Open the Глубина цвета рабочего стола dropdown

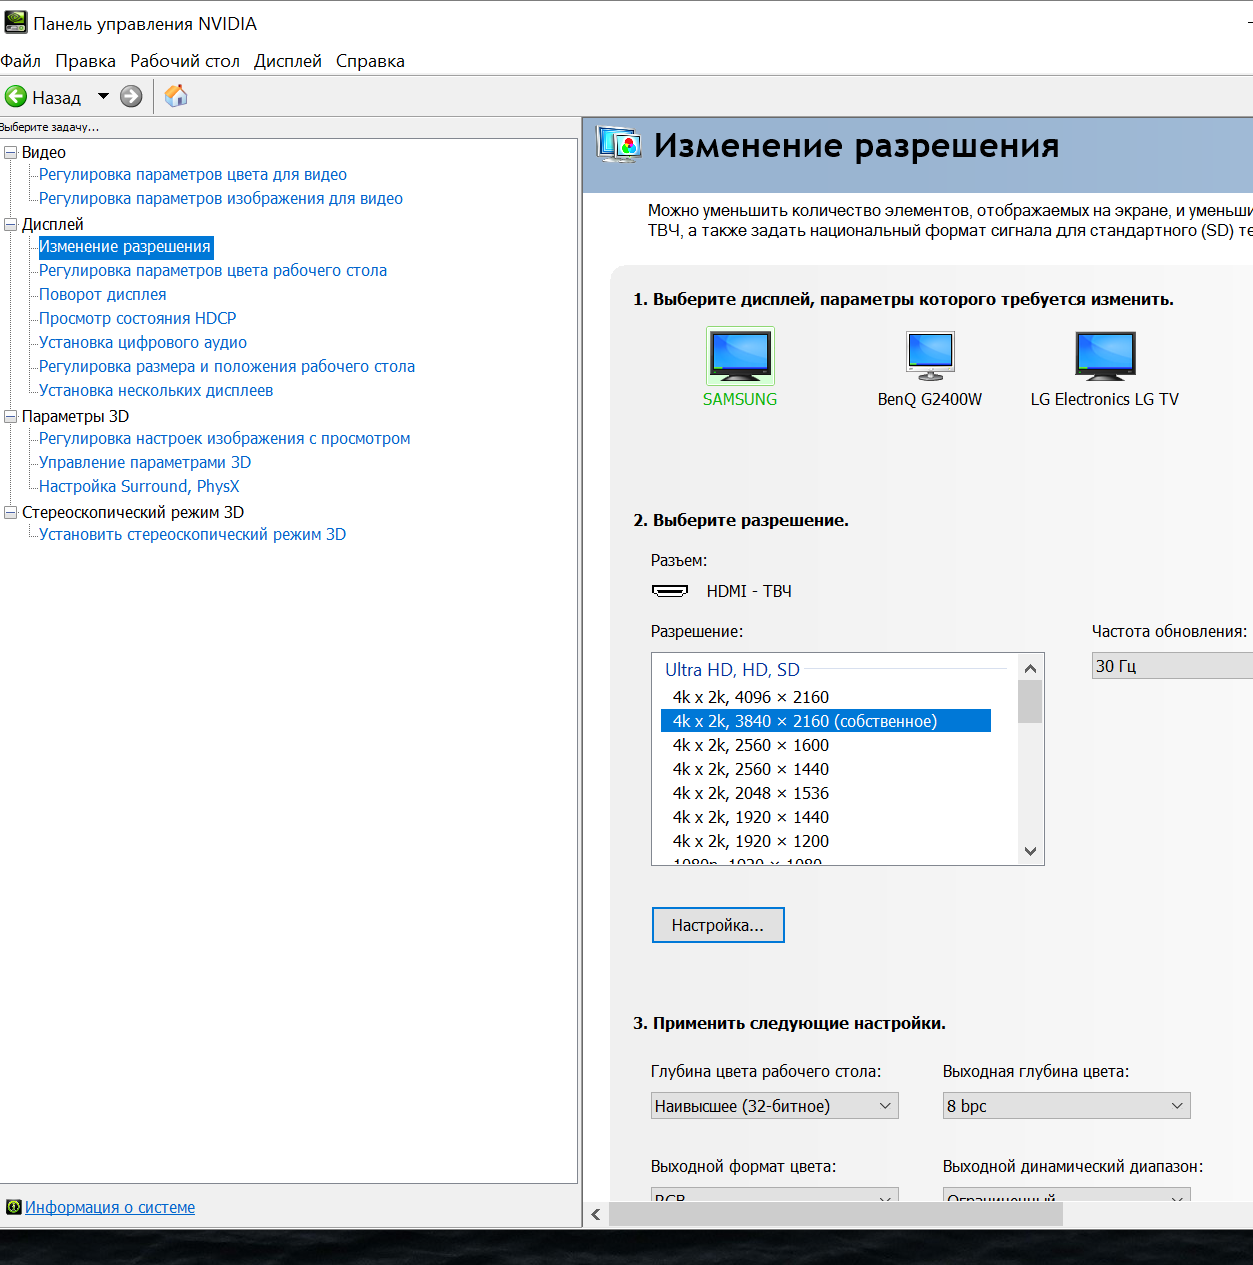775,1106
